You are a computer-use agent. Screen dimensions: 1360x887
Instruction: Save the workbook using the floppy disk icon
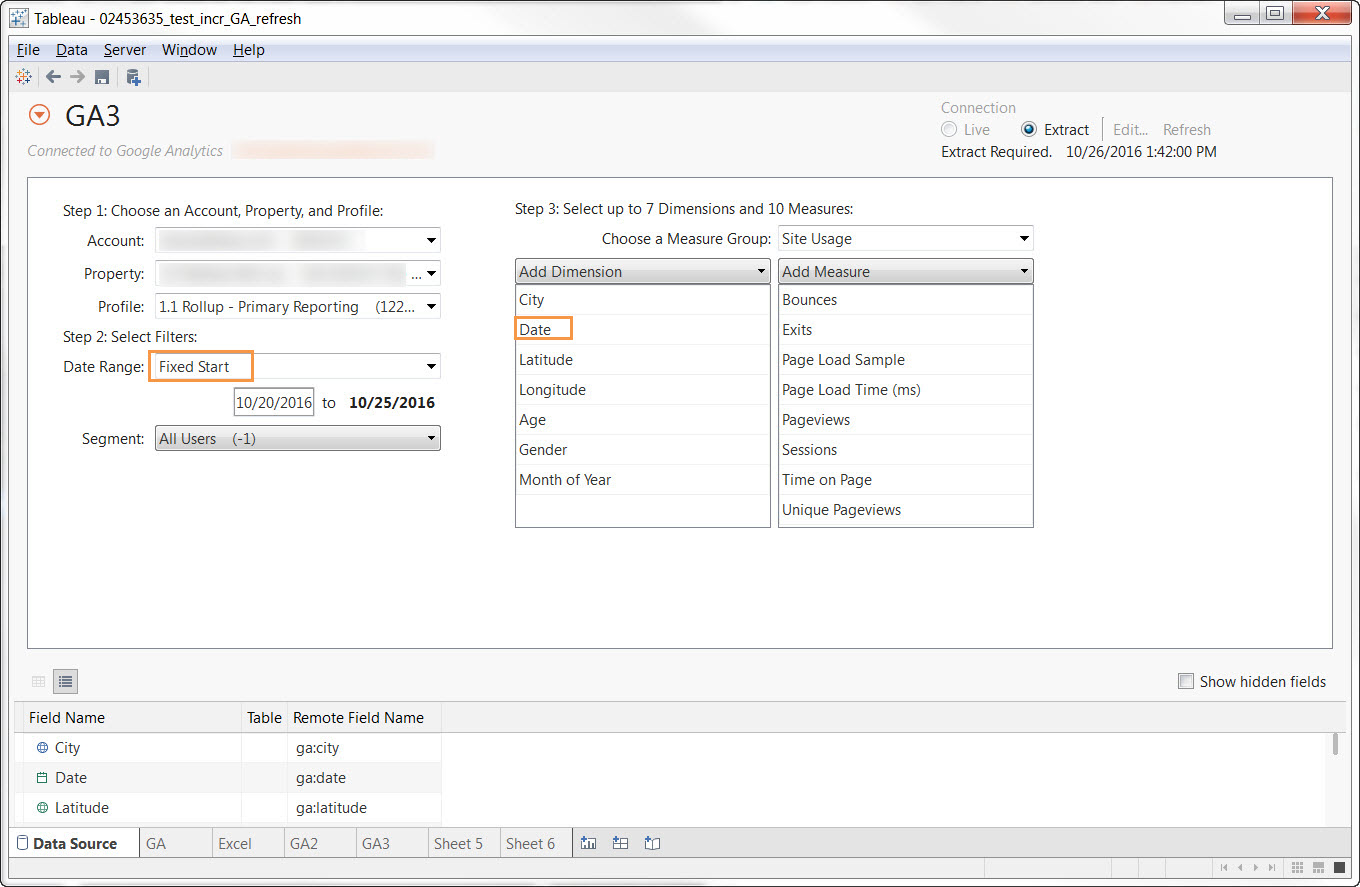101,77
